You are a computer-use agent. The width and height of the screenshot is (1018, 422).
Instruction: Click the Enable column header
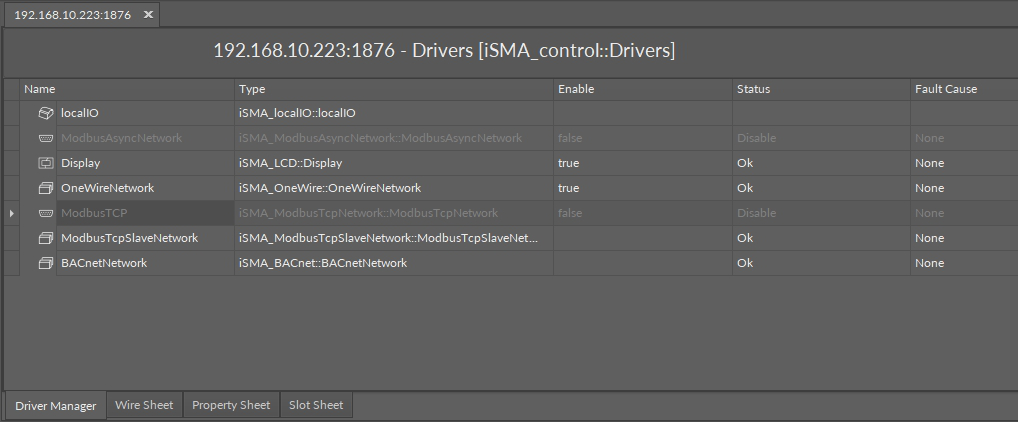click(576, 89)
